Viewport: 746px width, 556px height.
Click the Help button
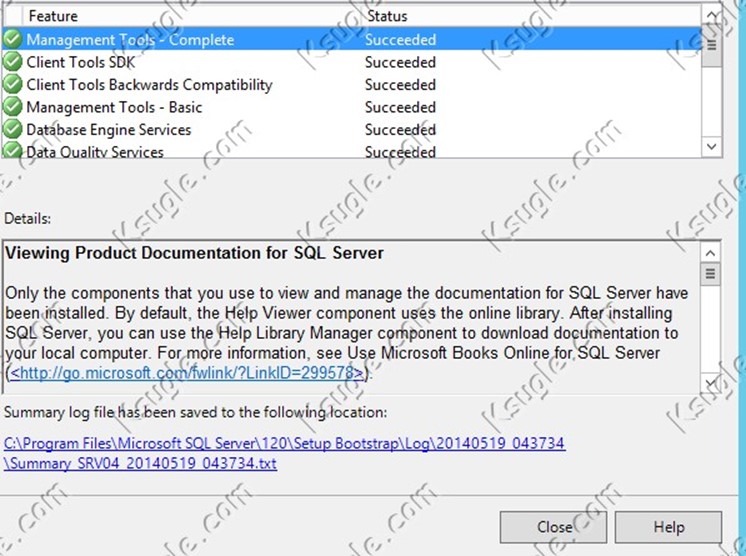point(668,527)
